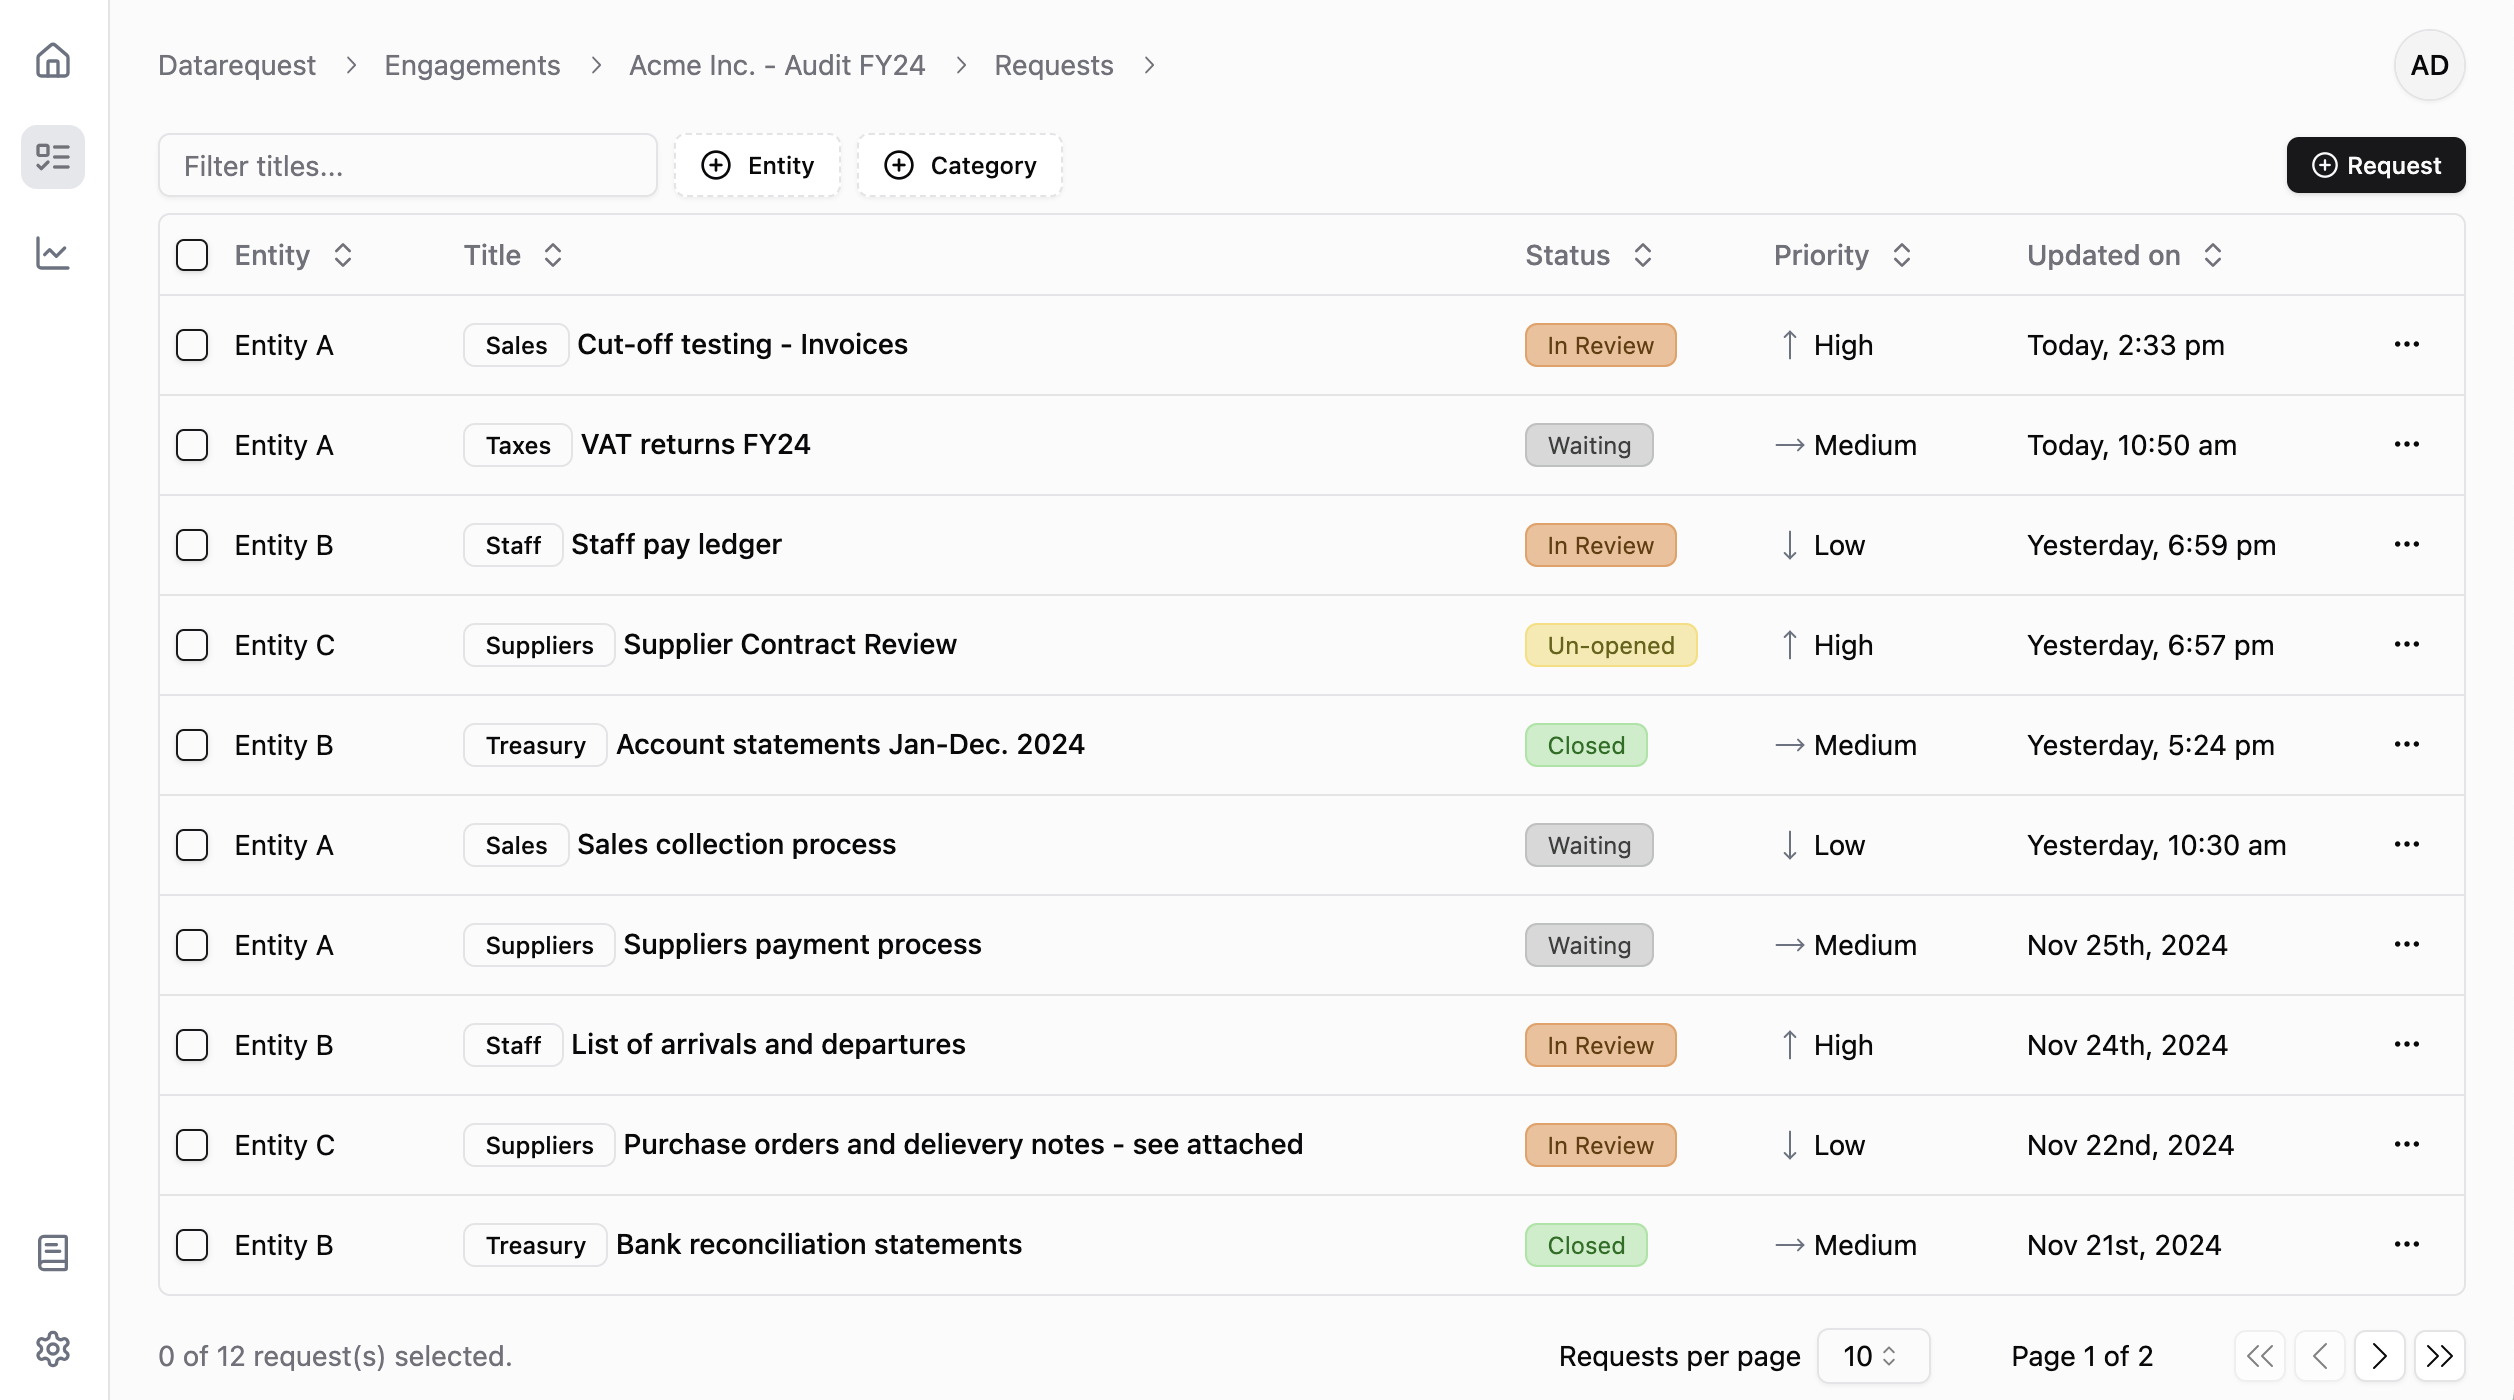Click the Filter titles input field
2514x1400 pixels.
click(x=407, y=165)
